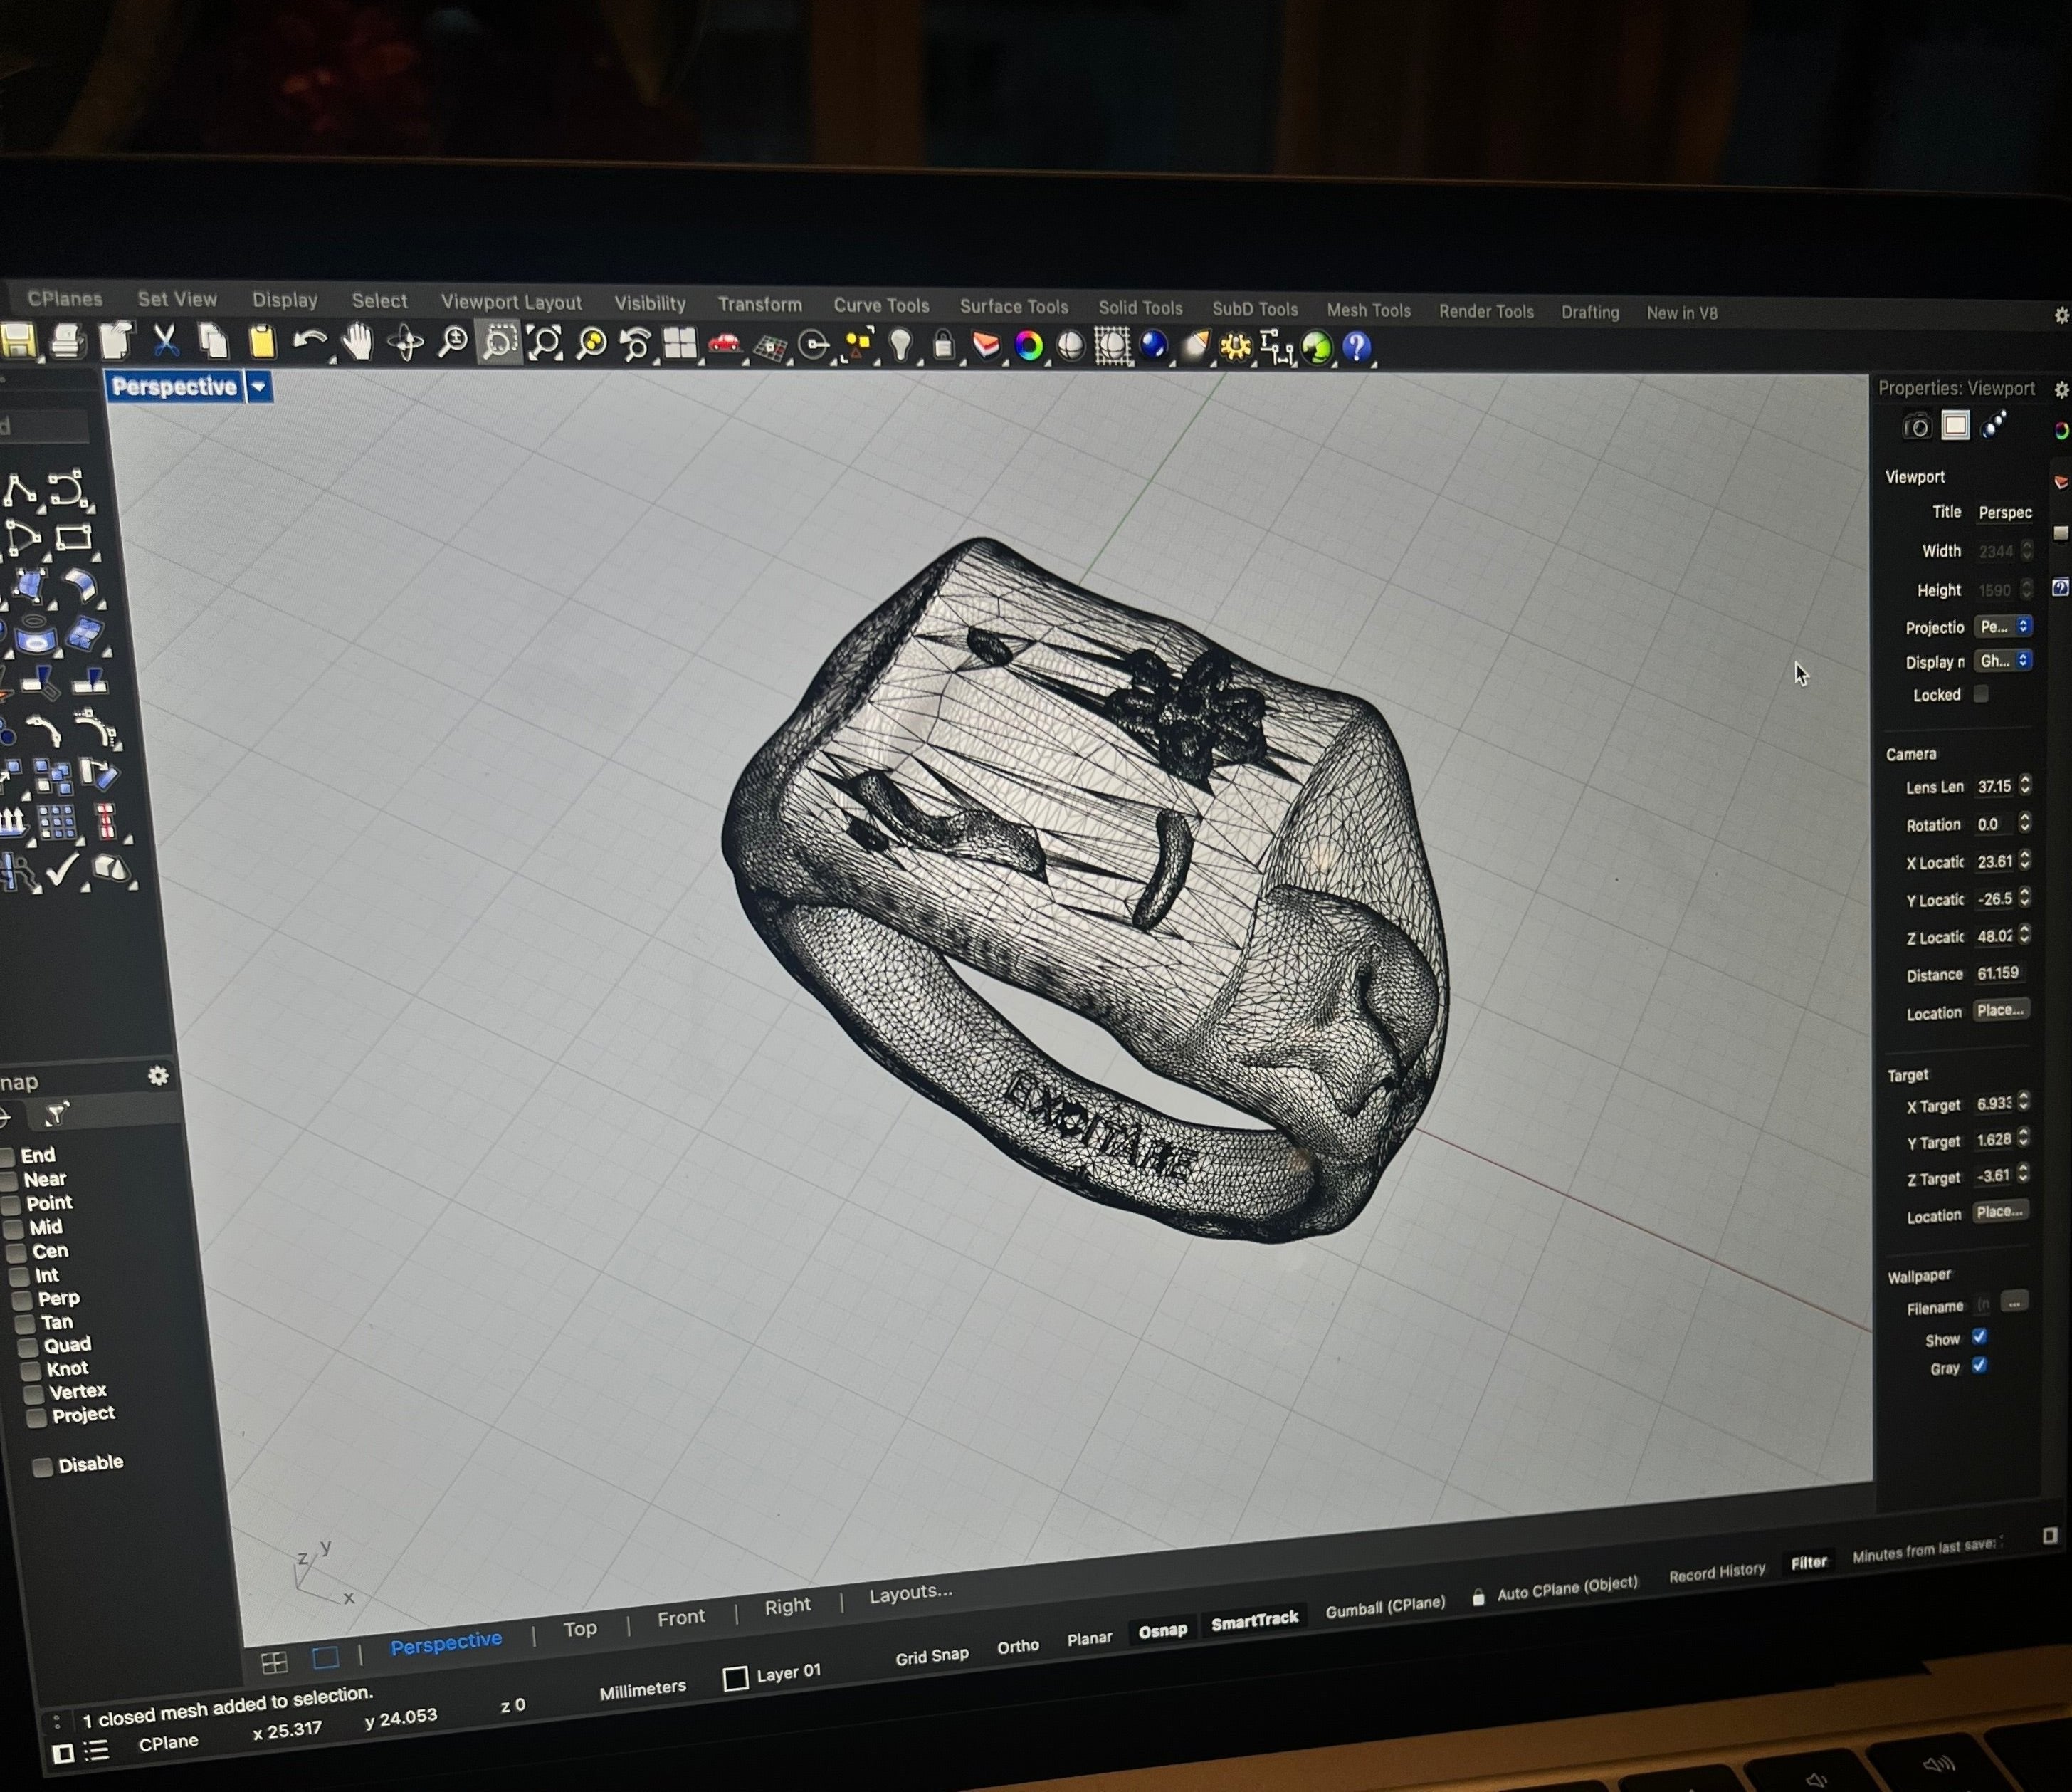Click the blue Render sphere icon

[x=1153, y=346]
